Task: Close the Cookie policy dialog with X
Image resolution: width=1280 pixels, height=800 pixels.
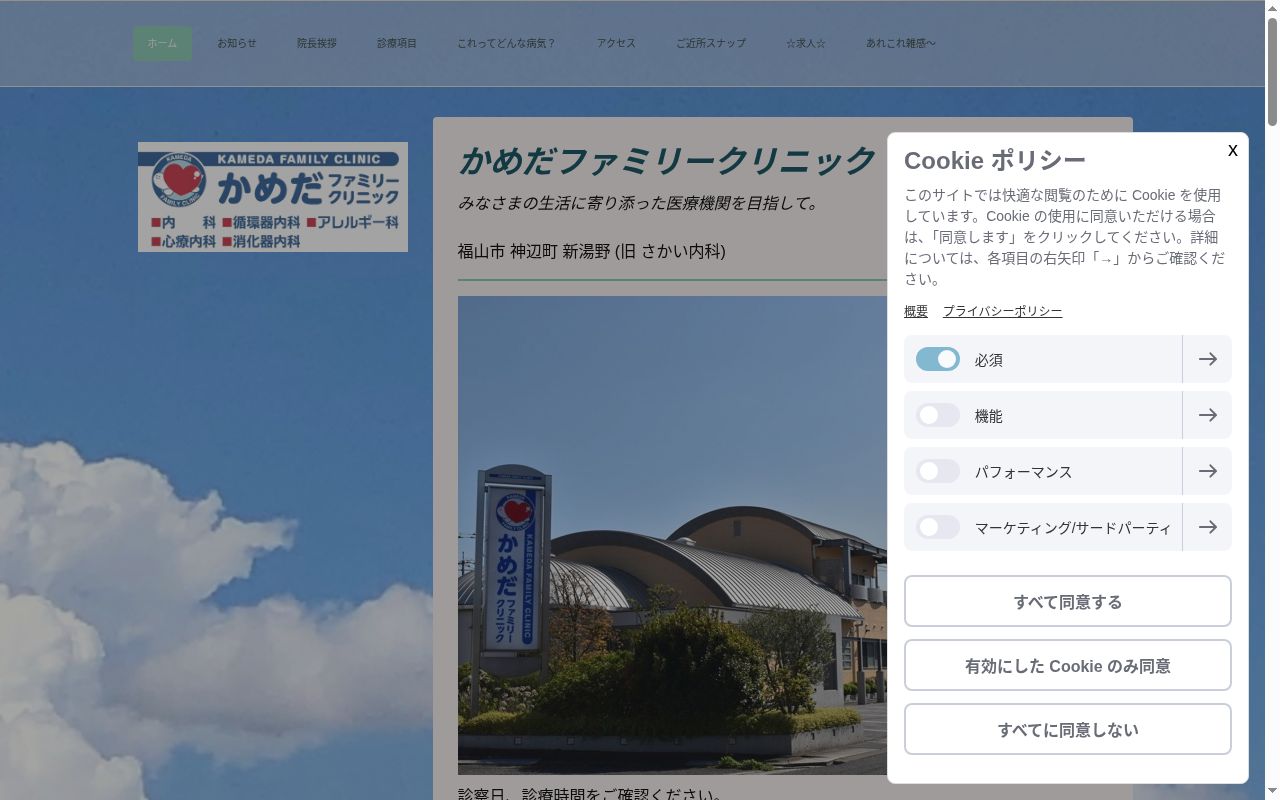Action: tap(1232, 150)
